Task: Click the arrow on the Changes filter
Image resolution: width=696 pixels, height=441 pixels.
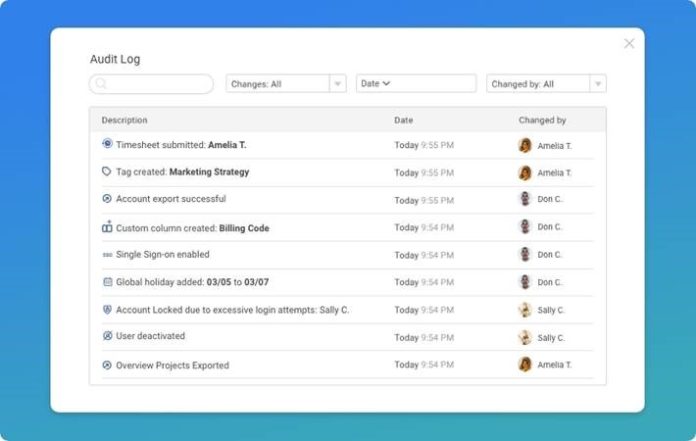Action: pos(338,83)
